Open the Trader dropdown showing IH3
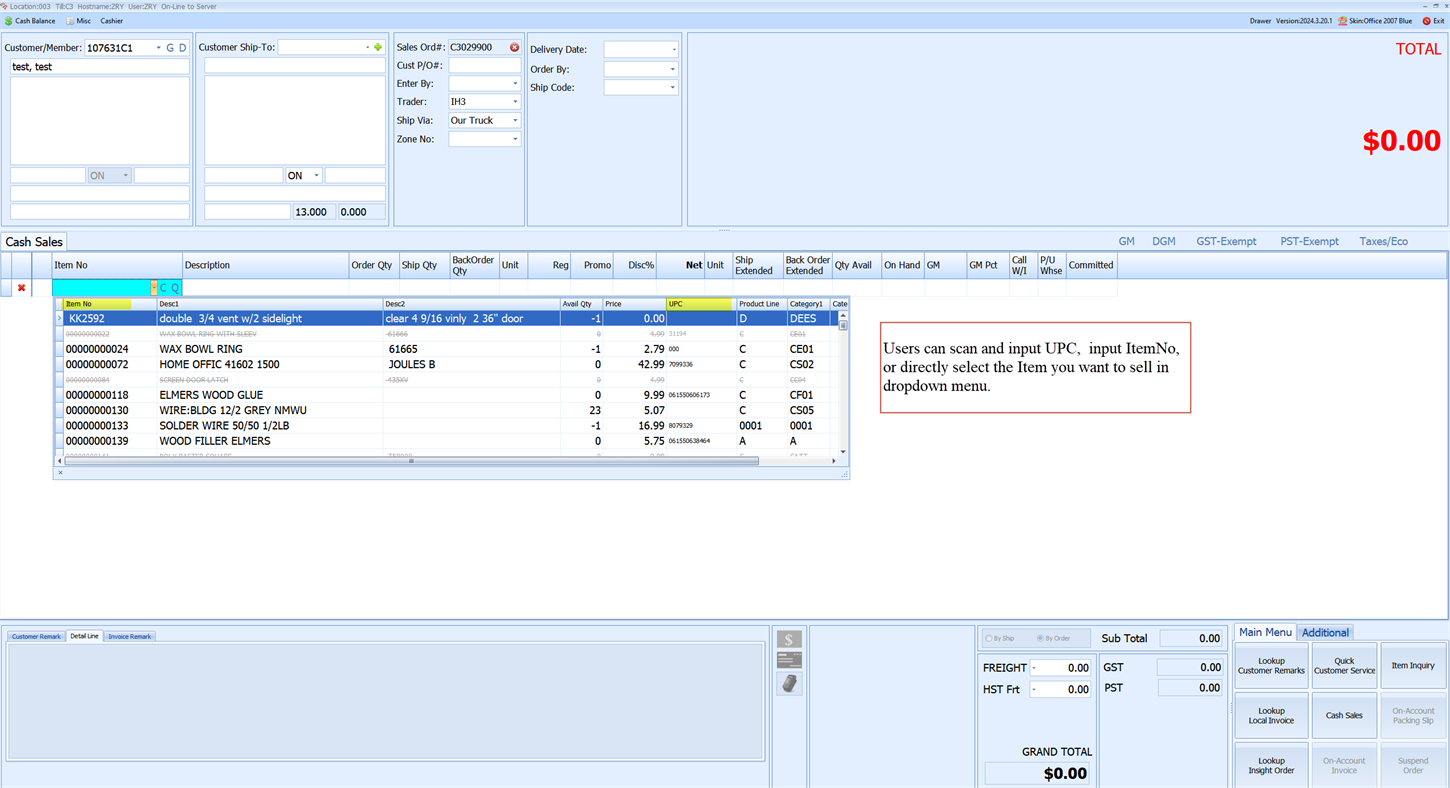 [515, 102]
